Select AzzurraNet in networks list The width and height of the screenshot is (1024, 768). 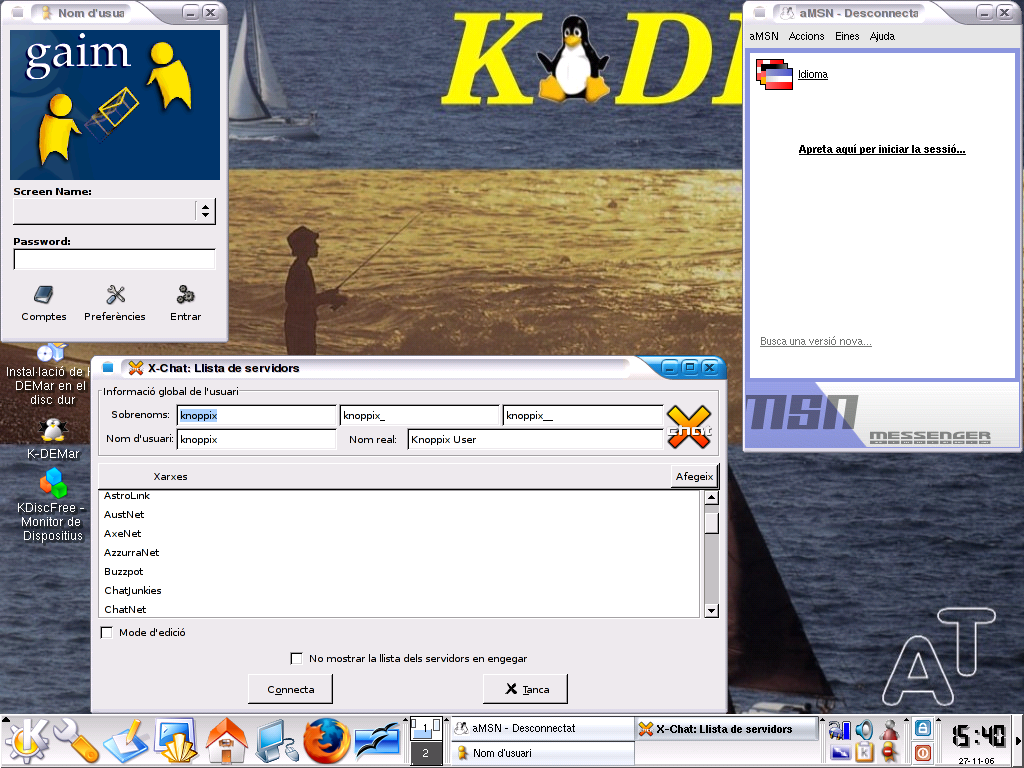[399, 552]
